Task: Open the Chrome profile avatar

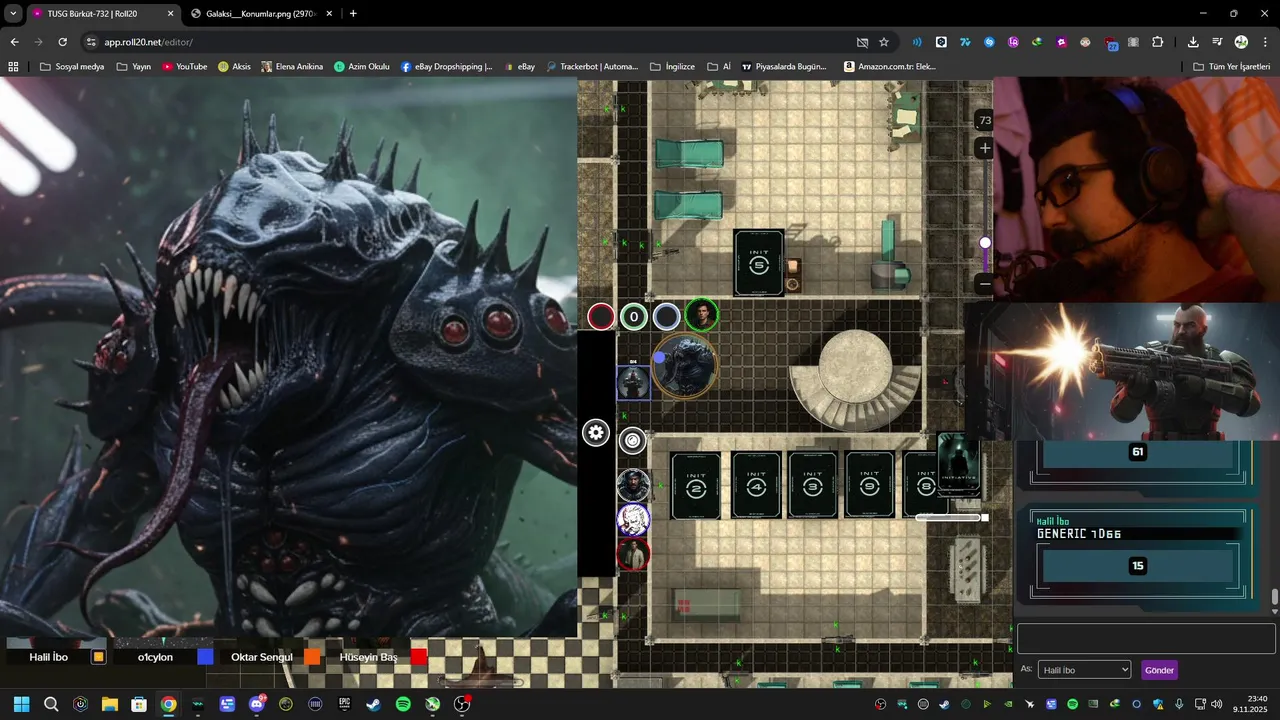Action: point(1241,42)
